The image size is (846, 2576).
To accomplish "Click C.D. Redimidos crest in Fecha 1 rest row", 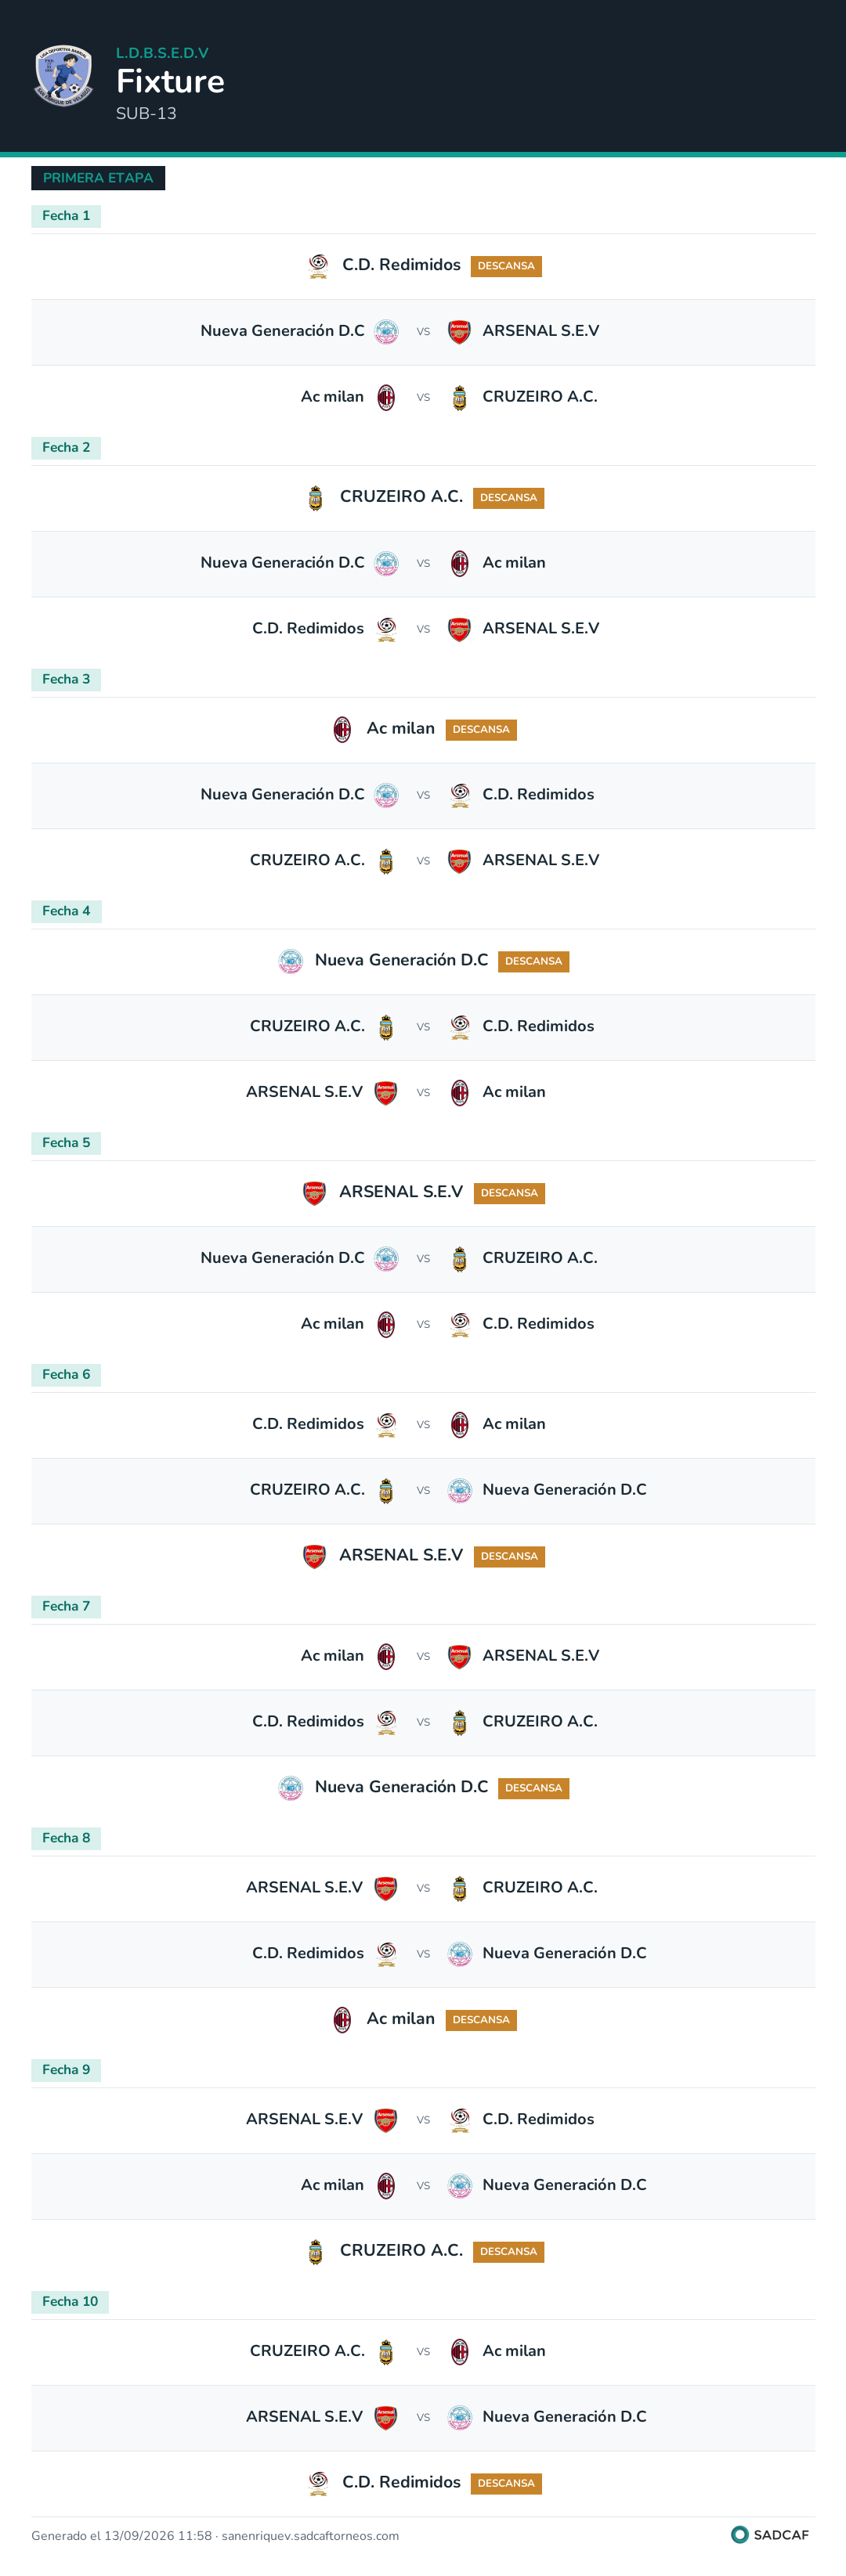I will click(x=318, y=266).
